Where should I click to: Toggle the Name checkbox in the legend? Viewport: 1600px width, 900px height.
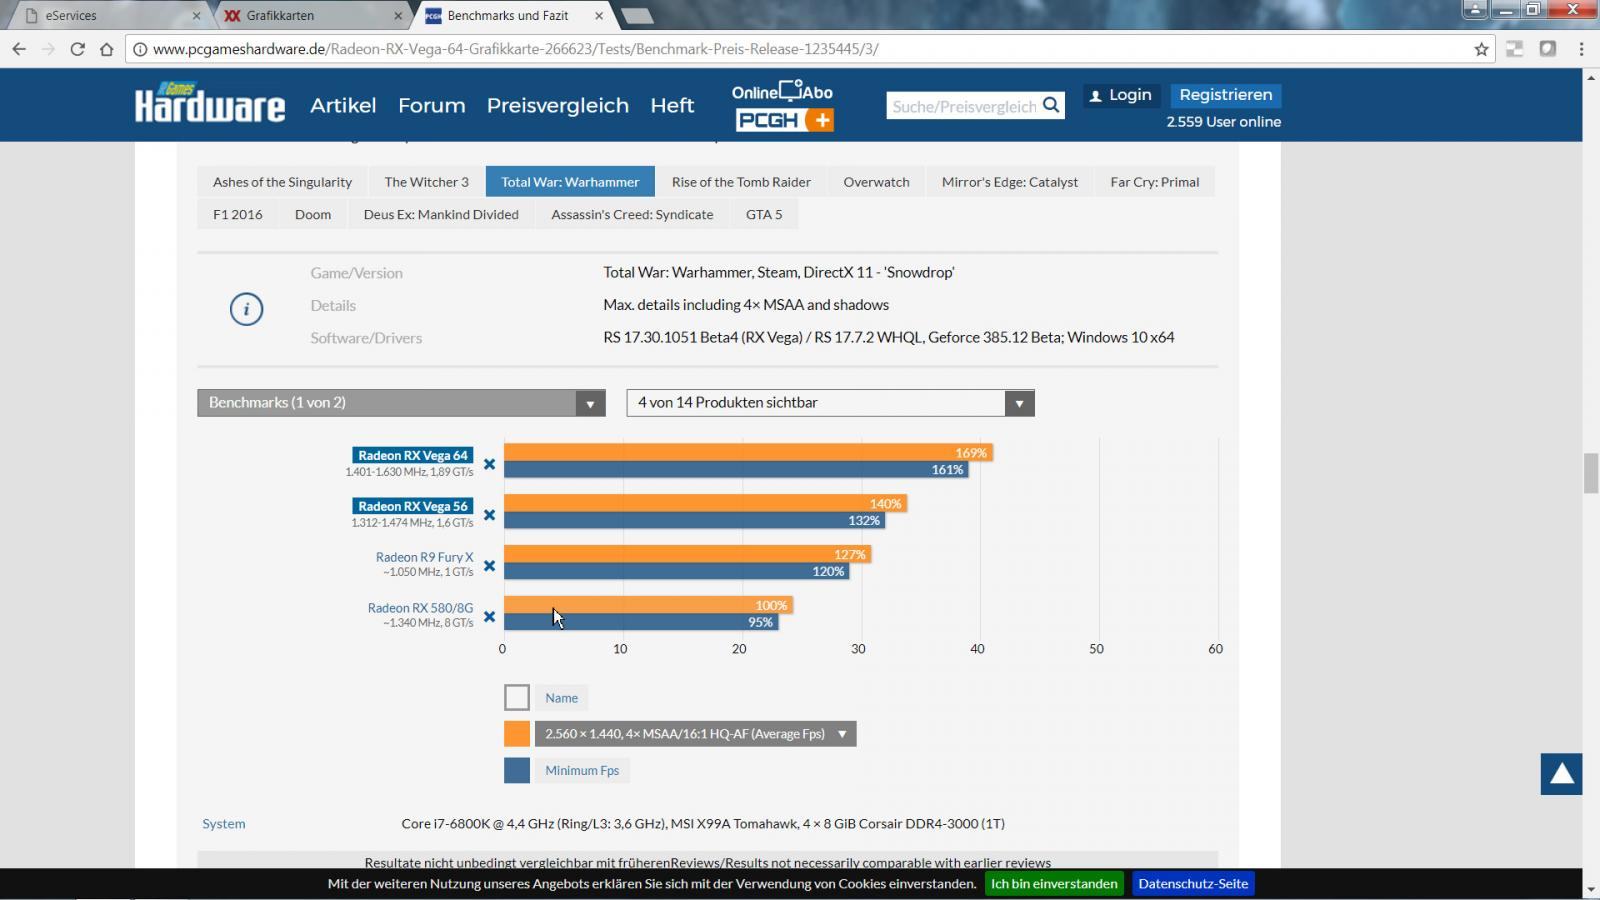tap(517, 697)
